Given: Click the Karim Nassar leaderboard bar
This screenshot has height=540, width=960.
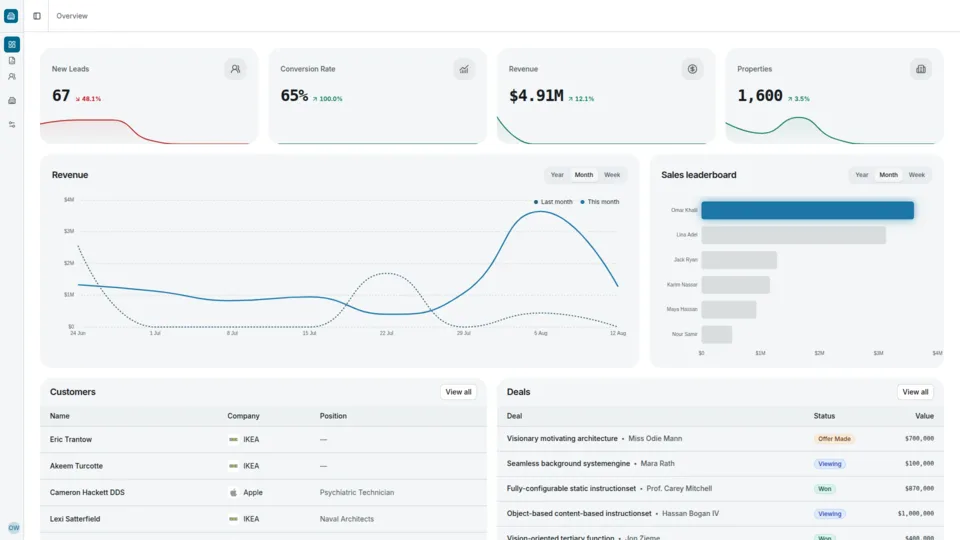Looking at the screenshot, I should 735,285.
